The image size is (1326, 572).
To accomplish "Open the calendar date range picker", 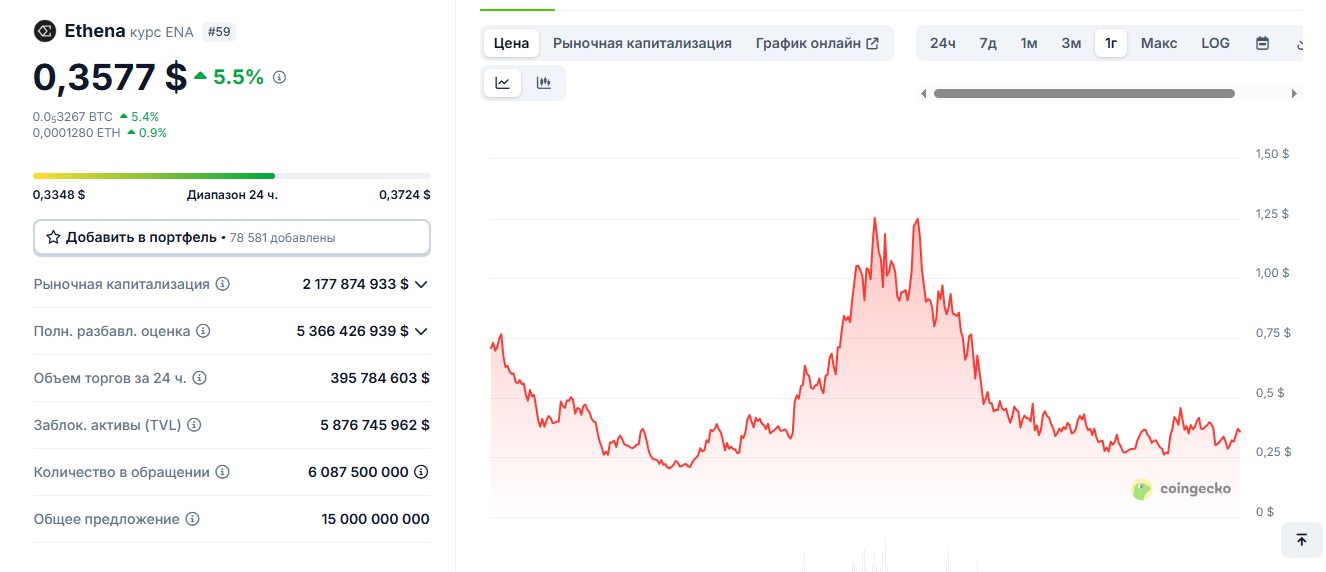I will (x=1262, y=43).
